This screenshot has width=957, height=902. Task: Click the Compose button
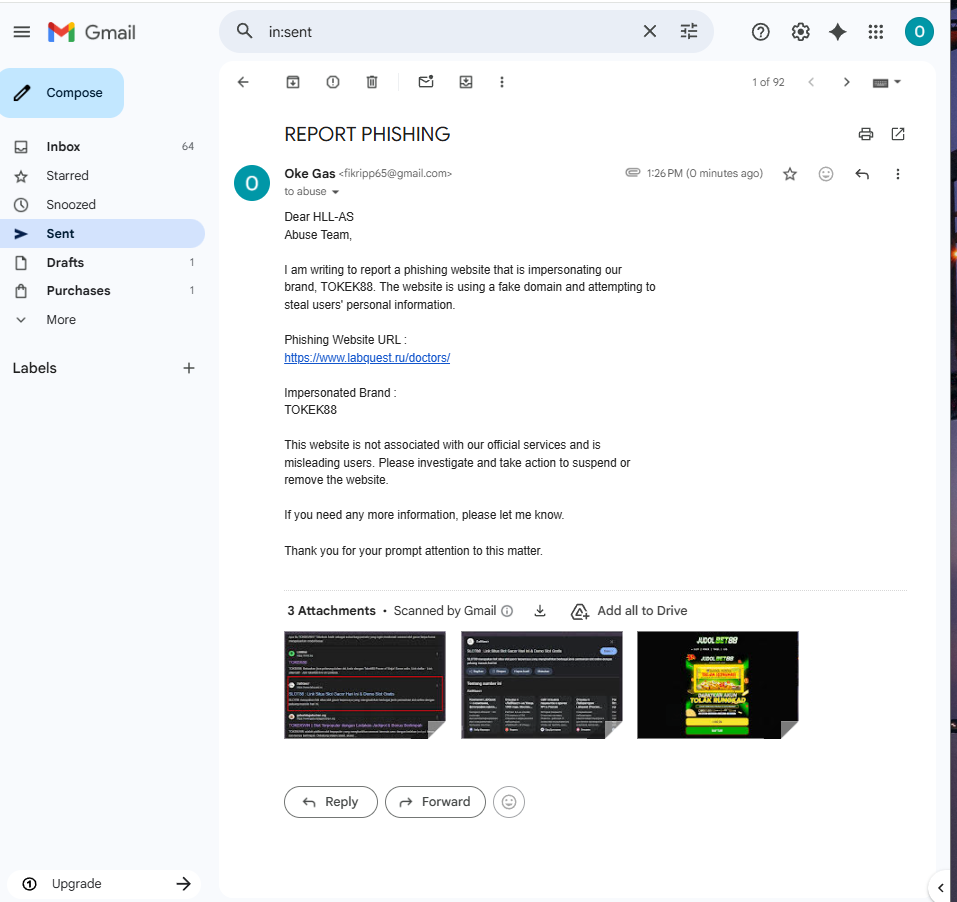pos(62,93)
